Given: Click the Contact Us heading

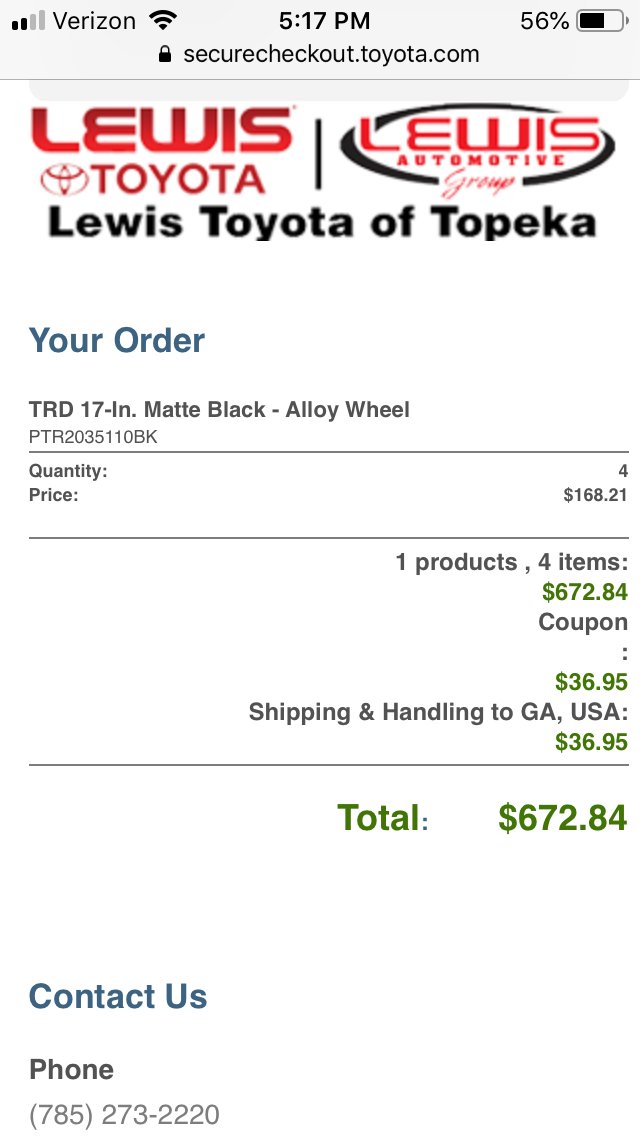Looking at the screenshot, I should [x=118, y=996].
